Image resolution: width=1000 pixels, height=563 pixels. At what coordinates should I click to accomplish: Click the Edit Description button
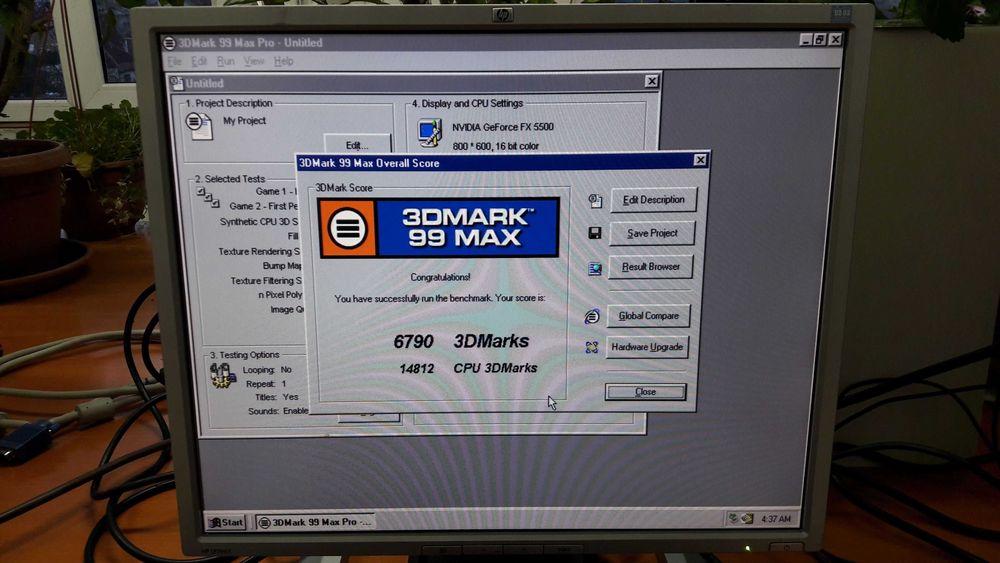pyautogui.click(x=653, y=200)
